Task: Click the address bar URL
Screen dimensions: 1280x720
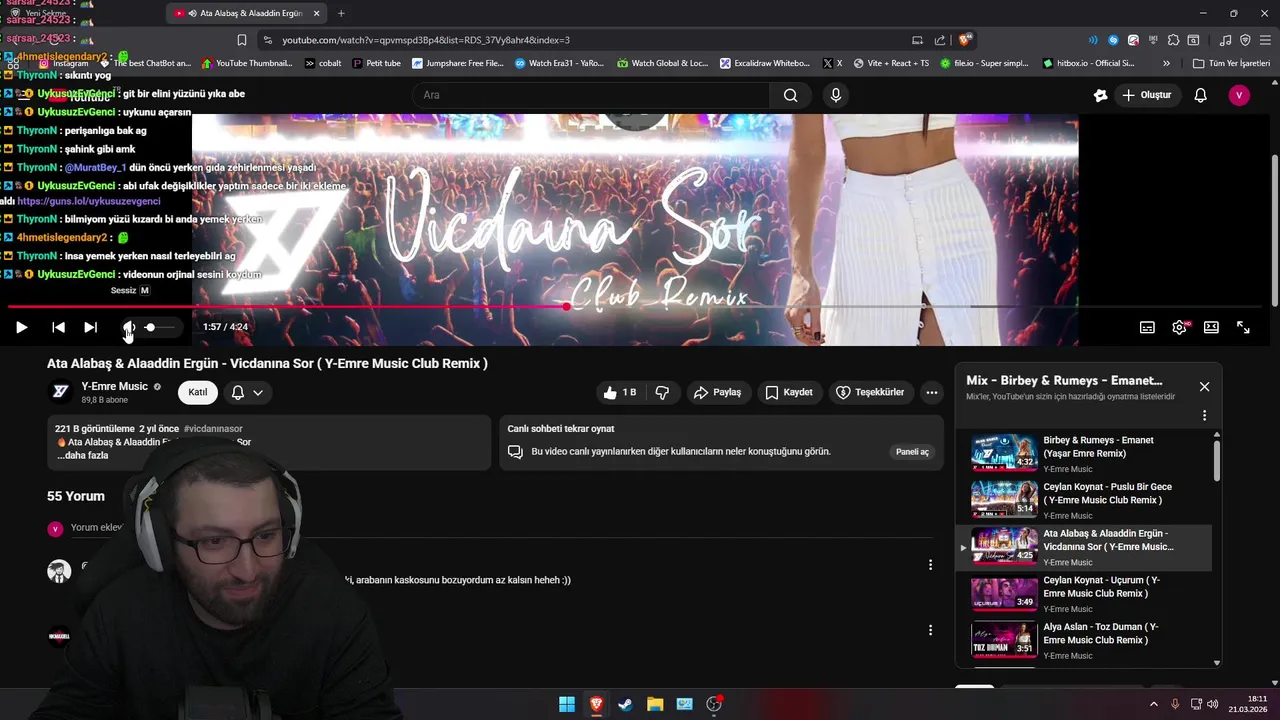Action: [425, 40]
